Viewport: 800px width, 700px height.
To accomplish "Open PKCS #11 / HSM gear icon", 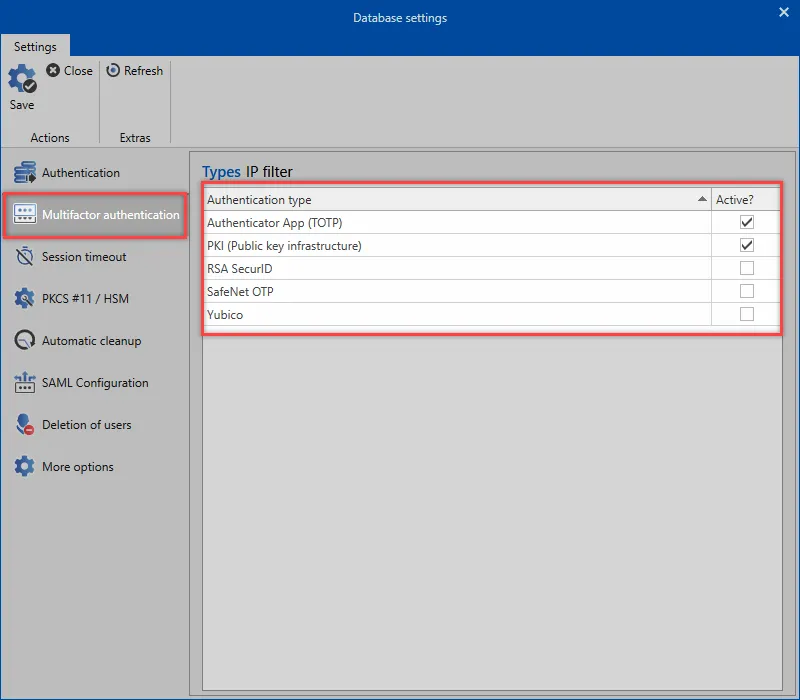I will (x=25, y=299).
